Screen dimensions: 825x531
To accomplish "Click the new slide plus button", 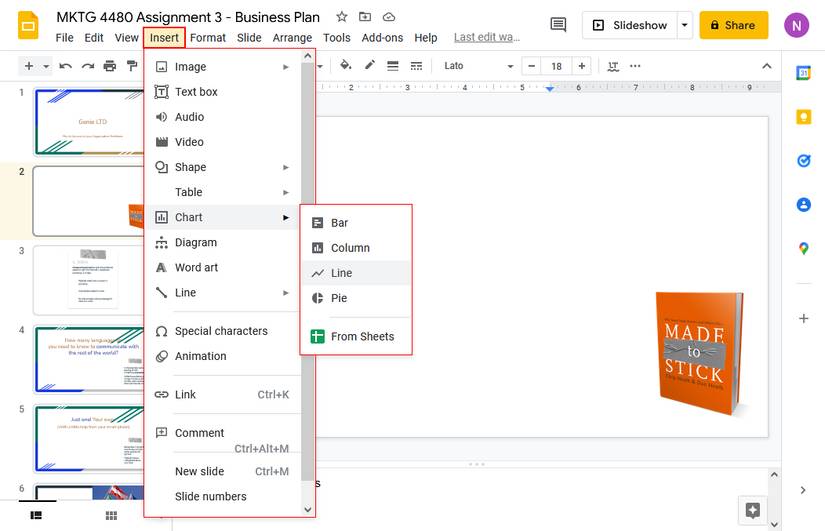I will click(x=29, y=66).
